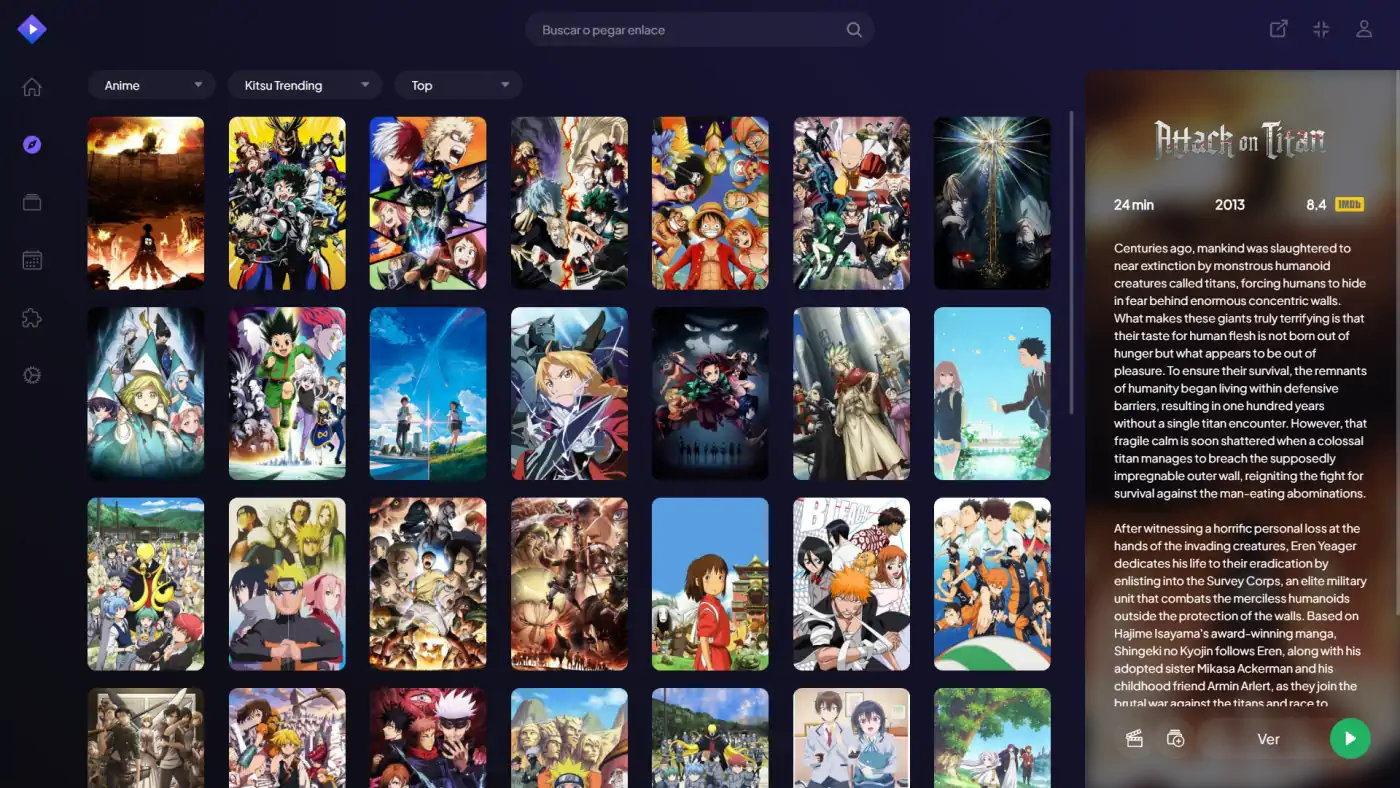This screenshot has height=788, width=1400.
Task: Expand the Anime type dropdown
Action: (152, 85)
